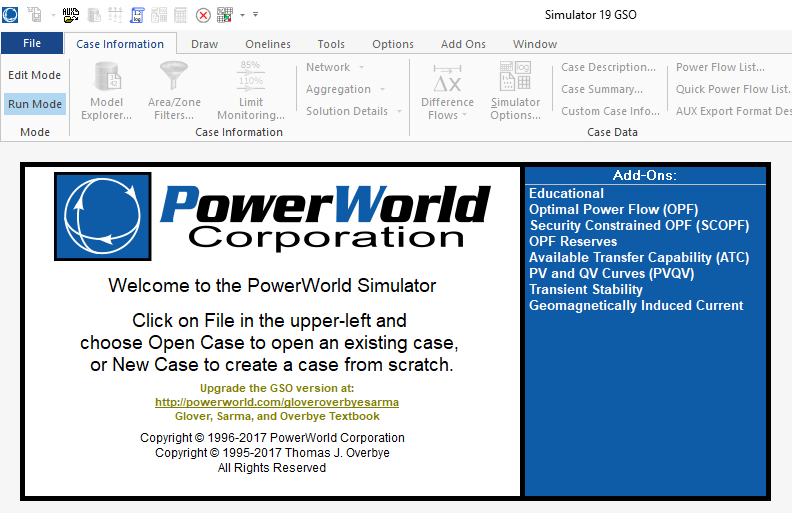Click the PowerWorld application icon in title bar
This screenshot has height=513, width=792.
[x=10, y=15]
